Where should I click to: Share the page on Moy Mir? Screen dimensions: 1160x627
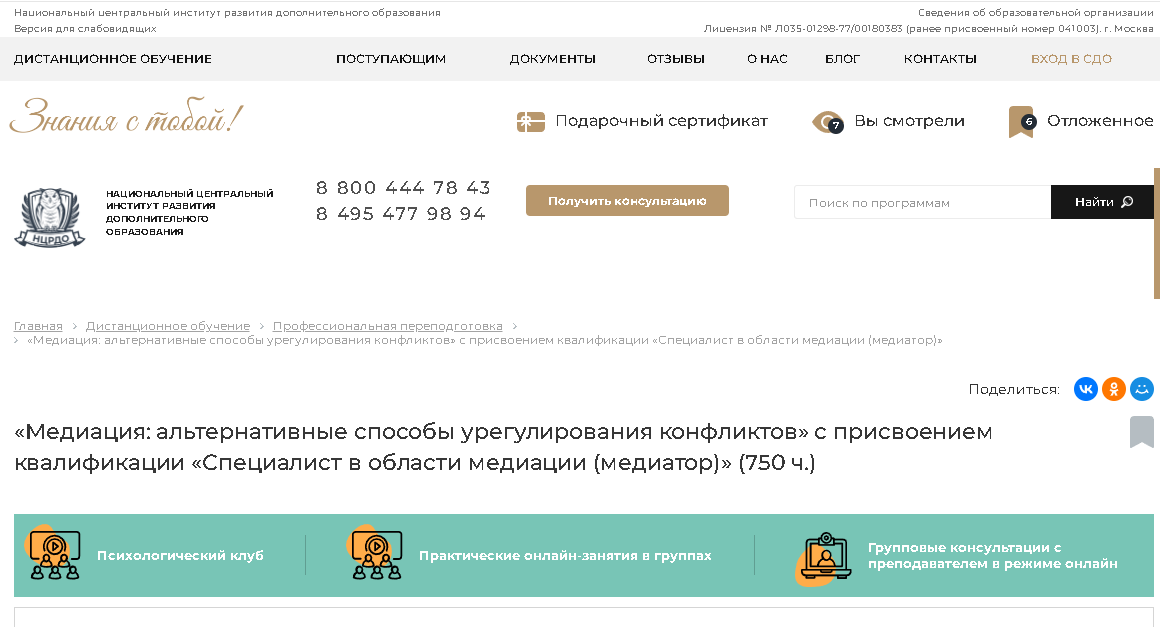(1142, 389)
